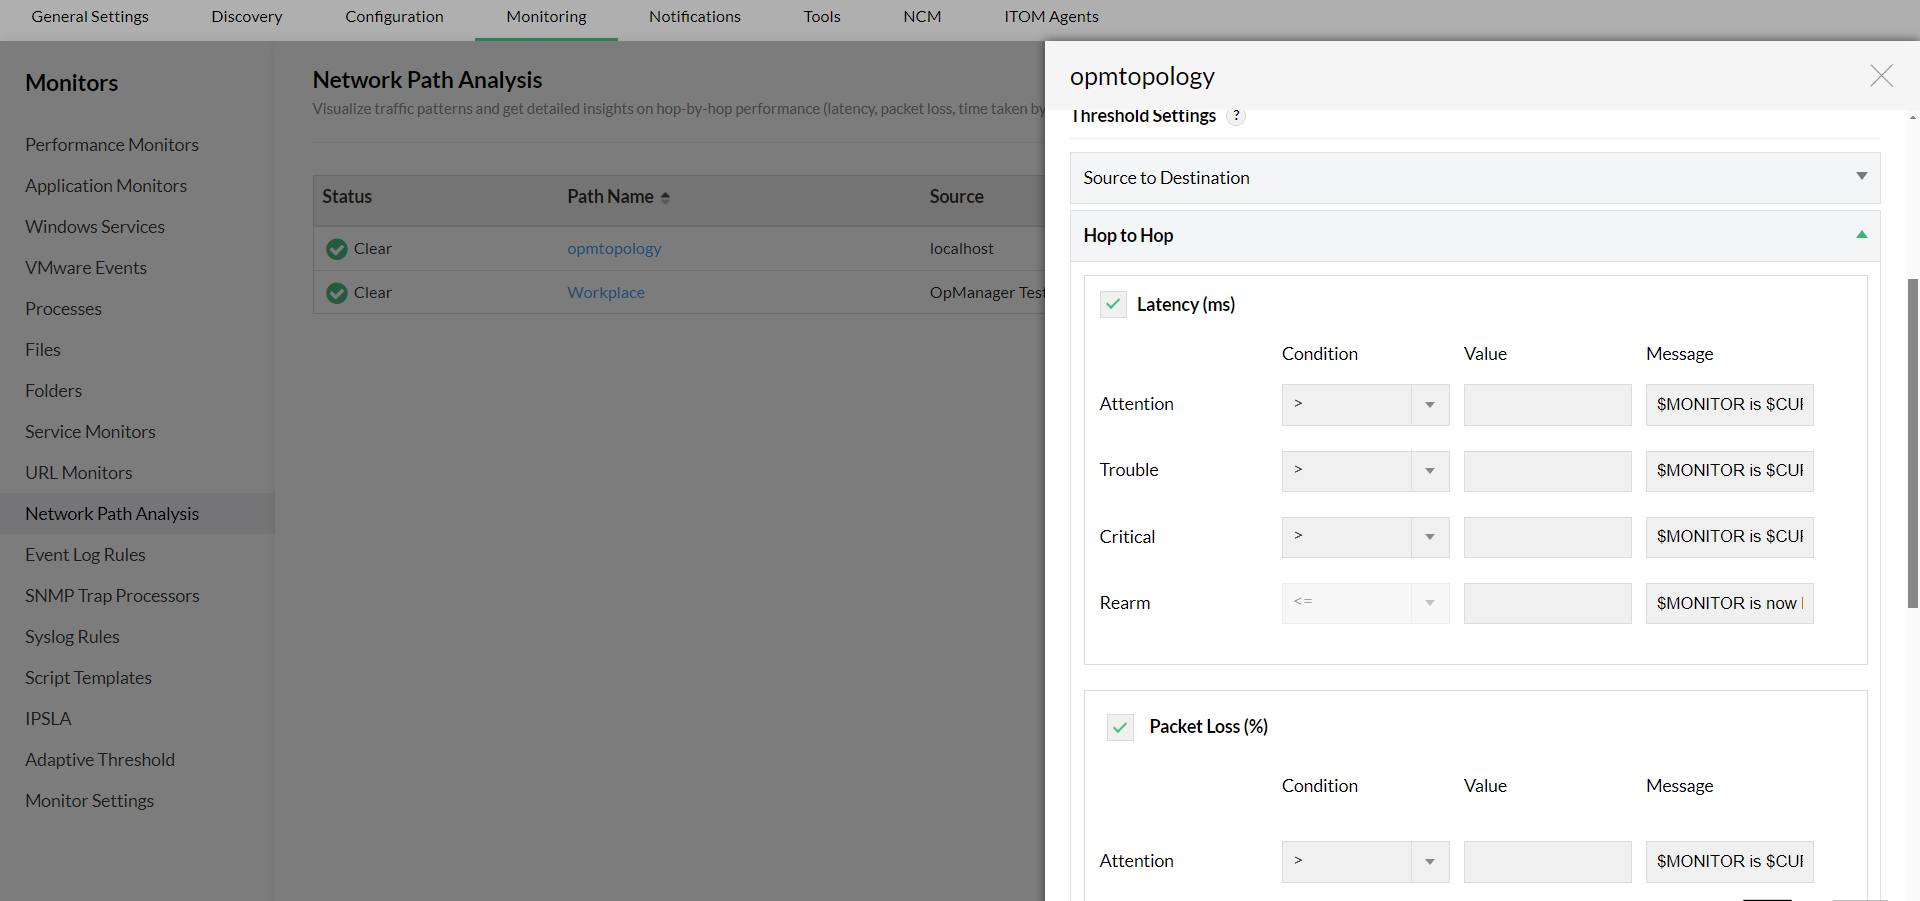Screen dimensions: 1920x901
Task: Switch to the Notifications tab
Action: tap(694, 17)
